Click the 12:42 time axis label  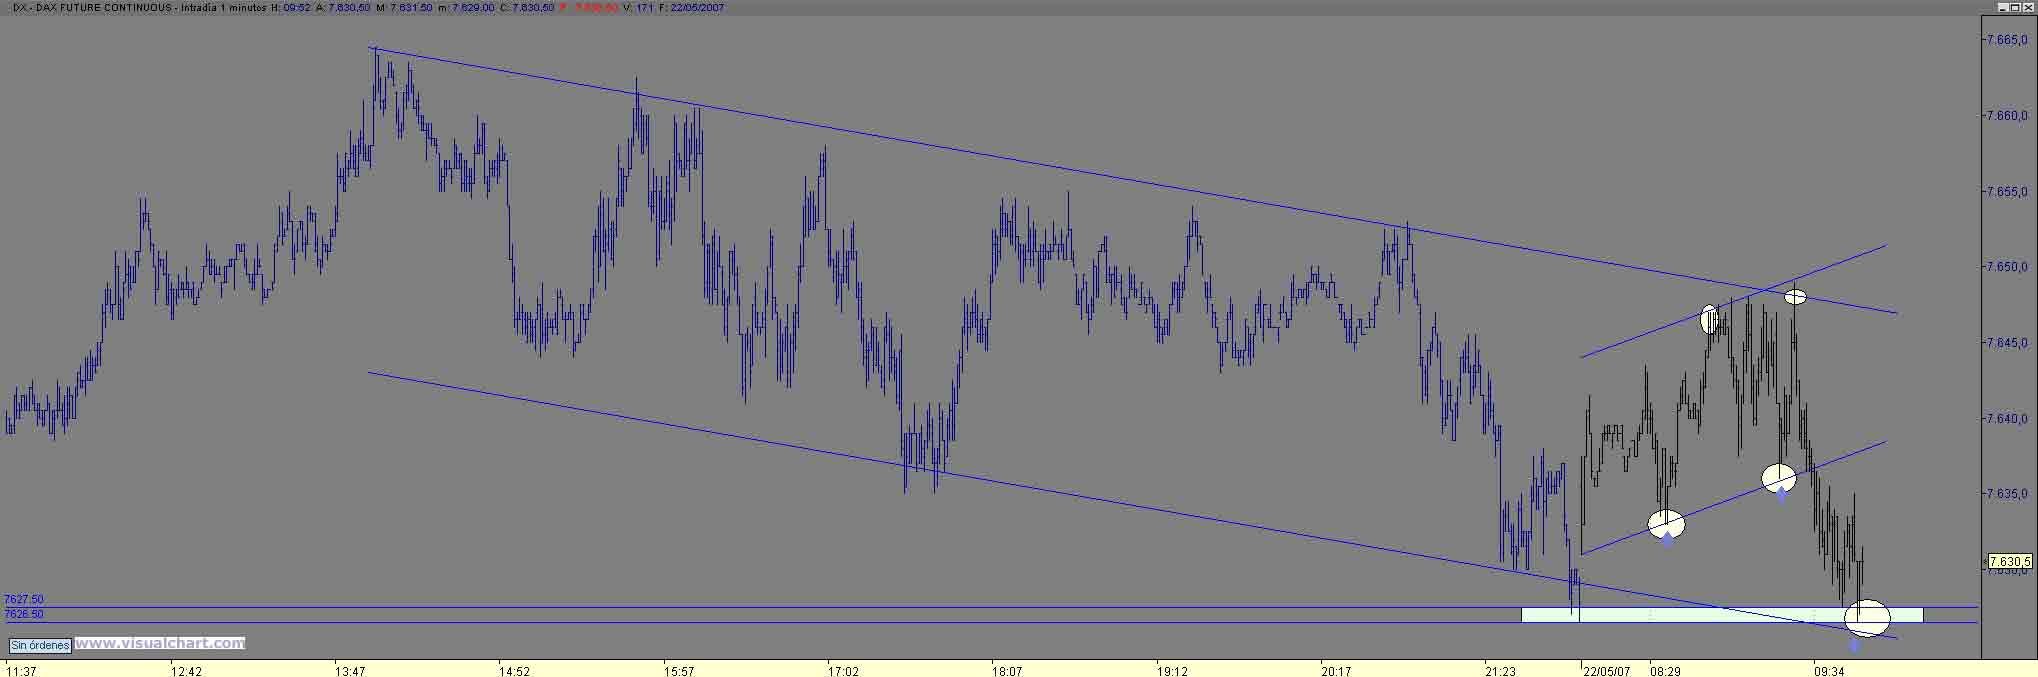(x=186, y=671)
